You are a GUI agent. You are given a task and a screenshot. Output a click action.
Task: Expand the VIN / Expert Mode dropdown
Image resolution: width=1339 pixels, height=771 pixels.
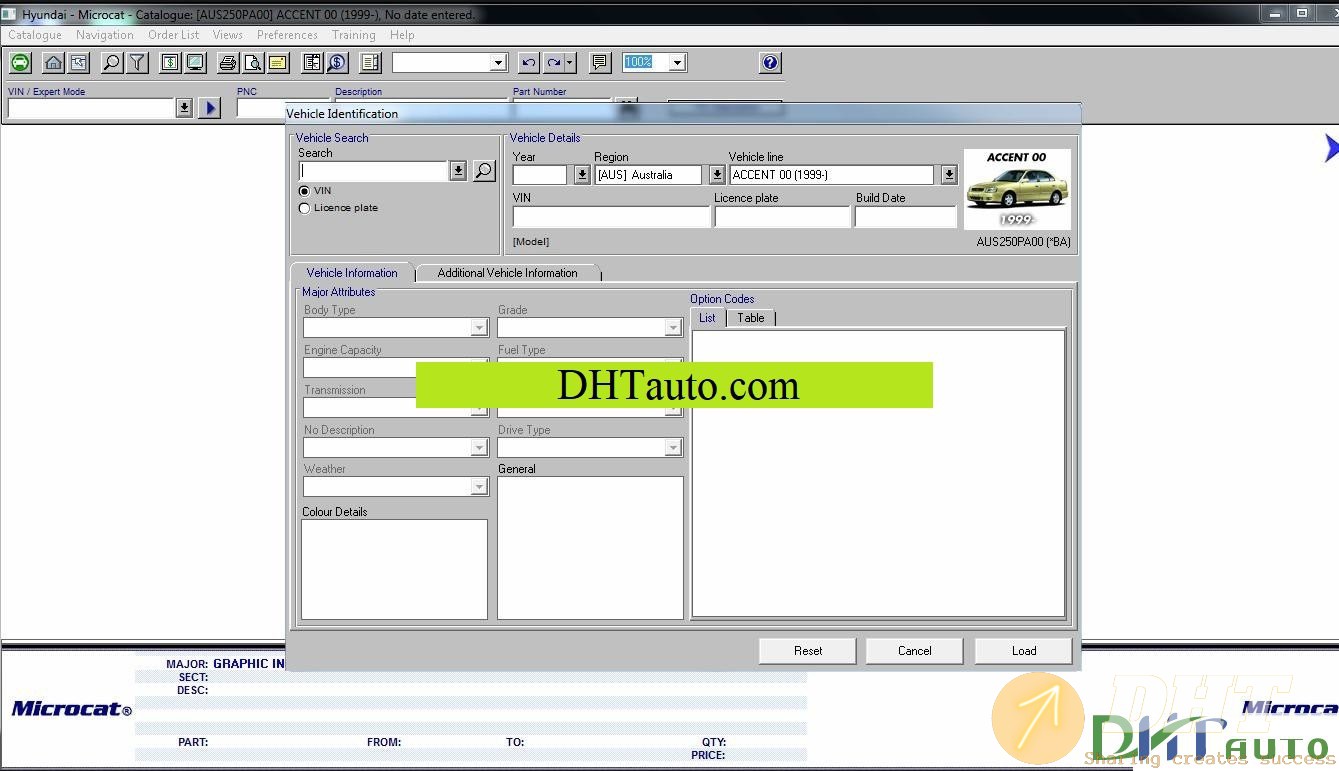(184, 108)
